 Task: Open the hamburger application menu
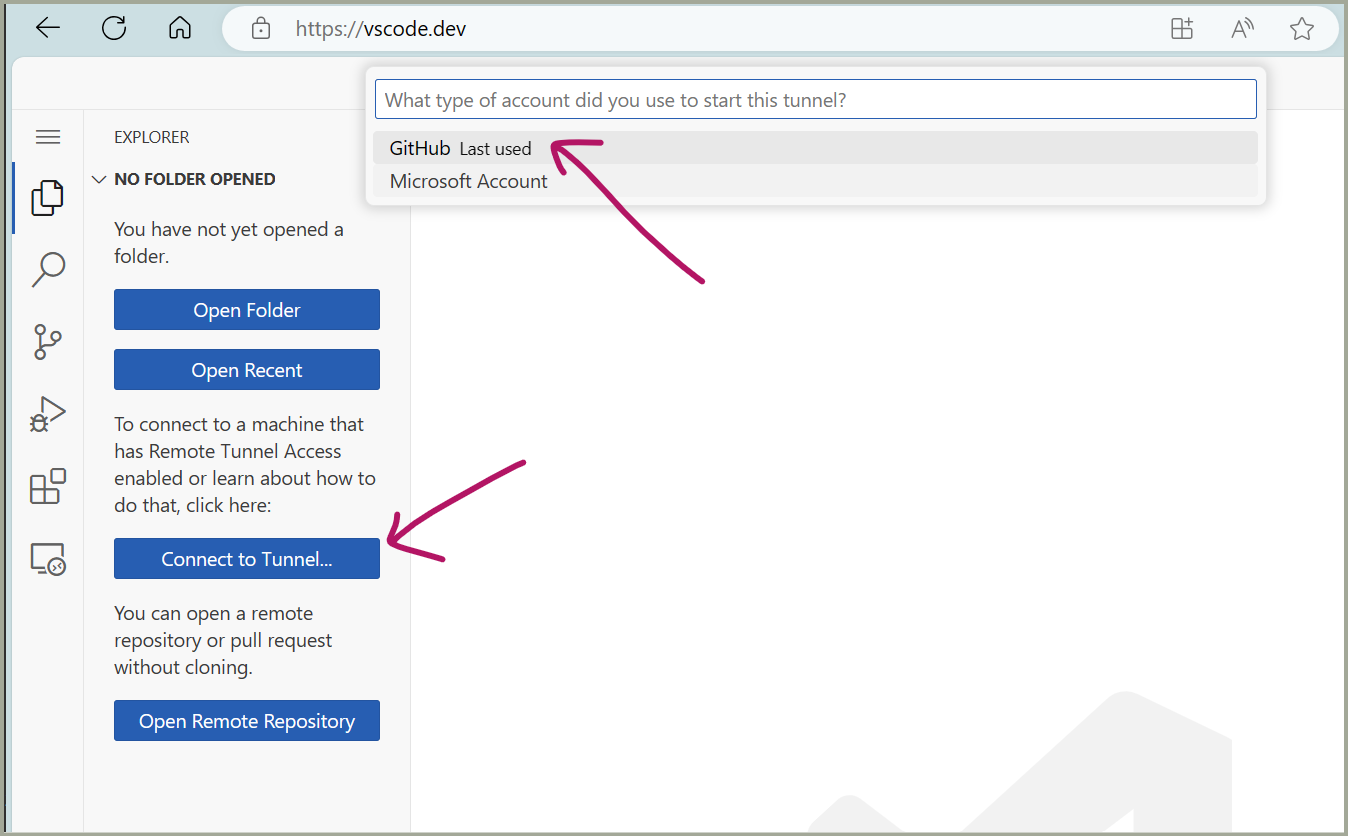pos(48,137)
